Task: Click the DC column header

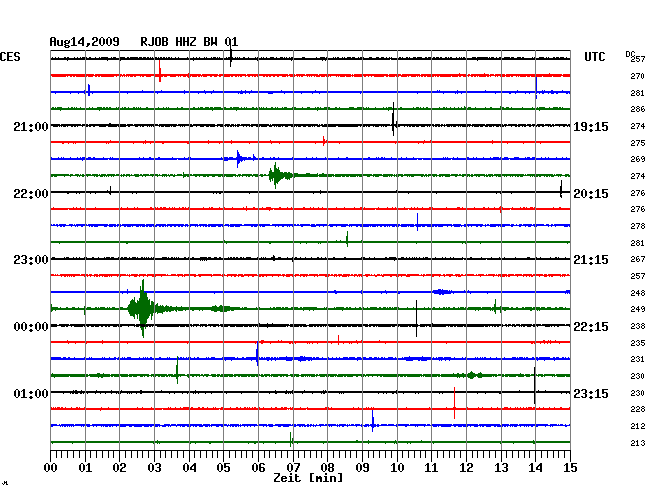Action: [x=630, y=54]
